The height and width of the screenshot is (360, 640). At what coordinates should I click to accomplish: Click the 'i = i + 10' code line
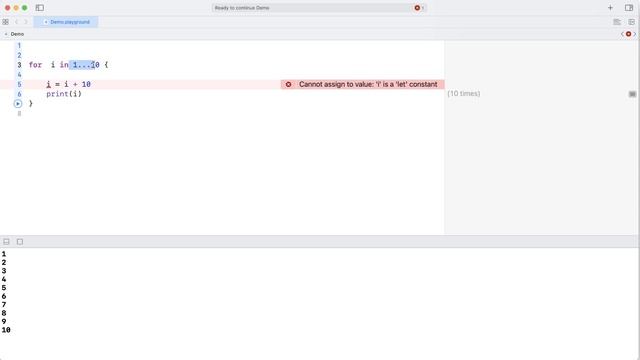tap(68, 84)
